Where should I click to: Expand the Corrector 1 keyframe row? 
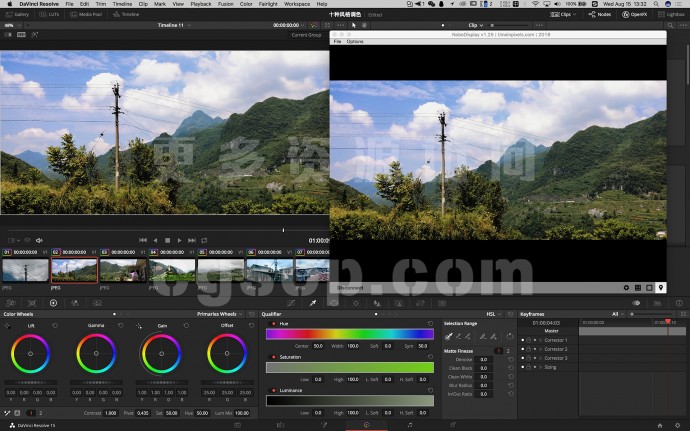coord(540,340)
